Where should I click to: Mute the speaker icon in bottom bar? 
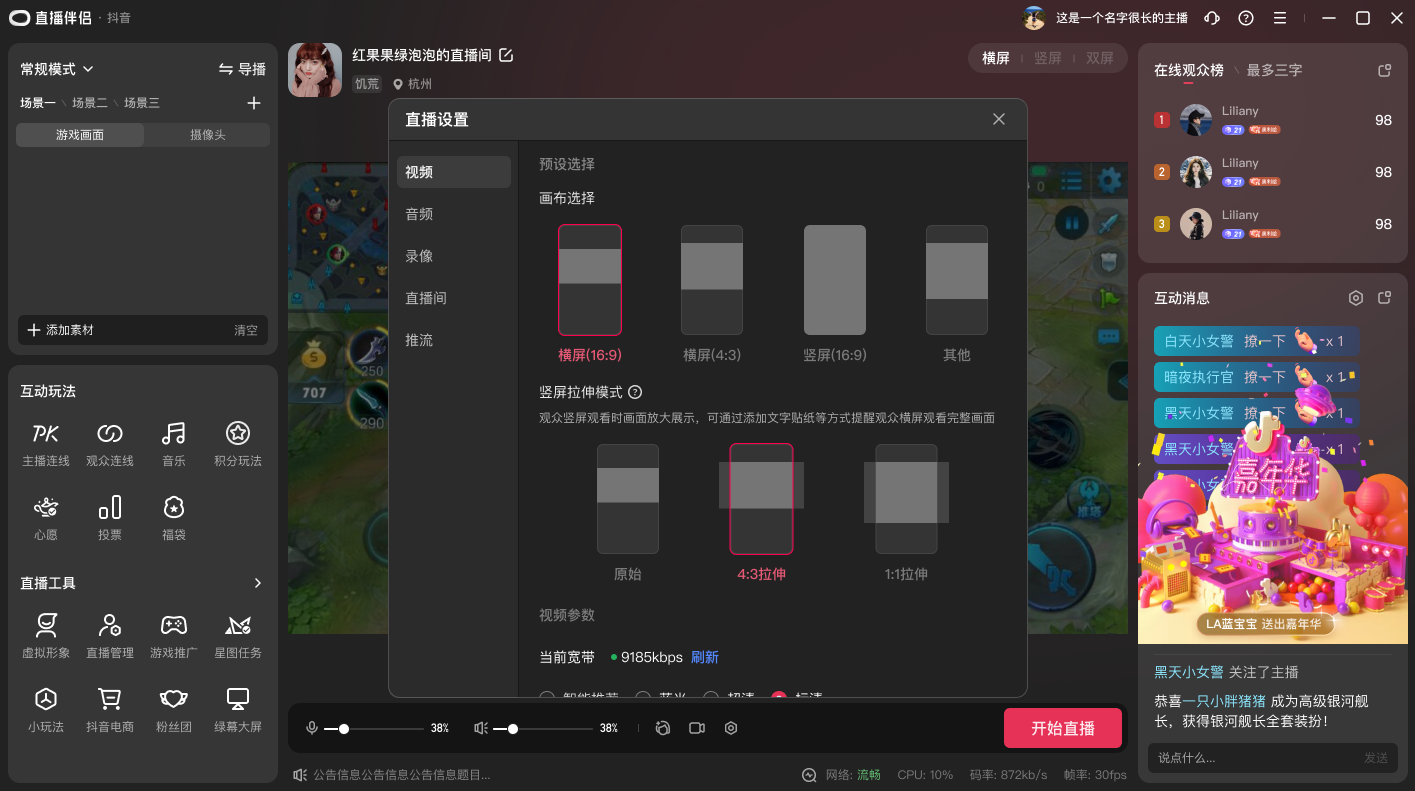coord(481,728)
